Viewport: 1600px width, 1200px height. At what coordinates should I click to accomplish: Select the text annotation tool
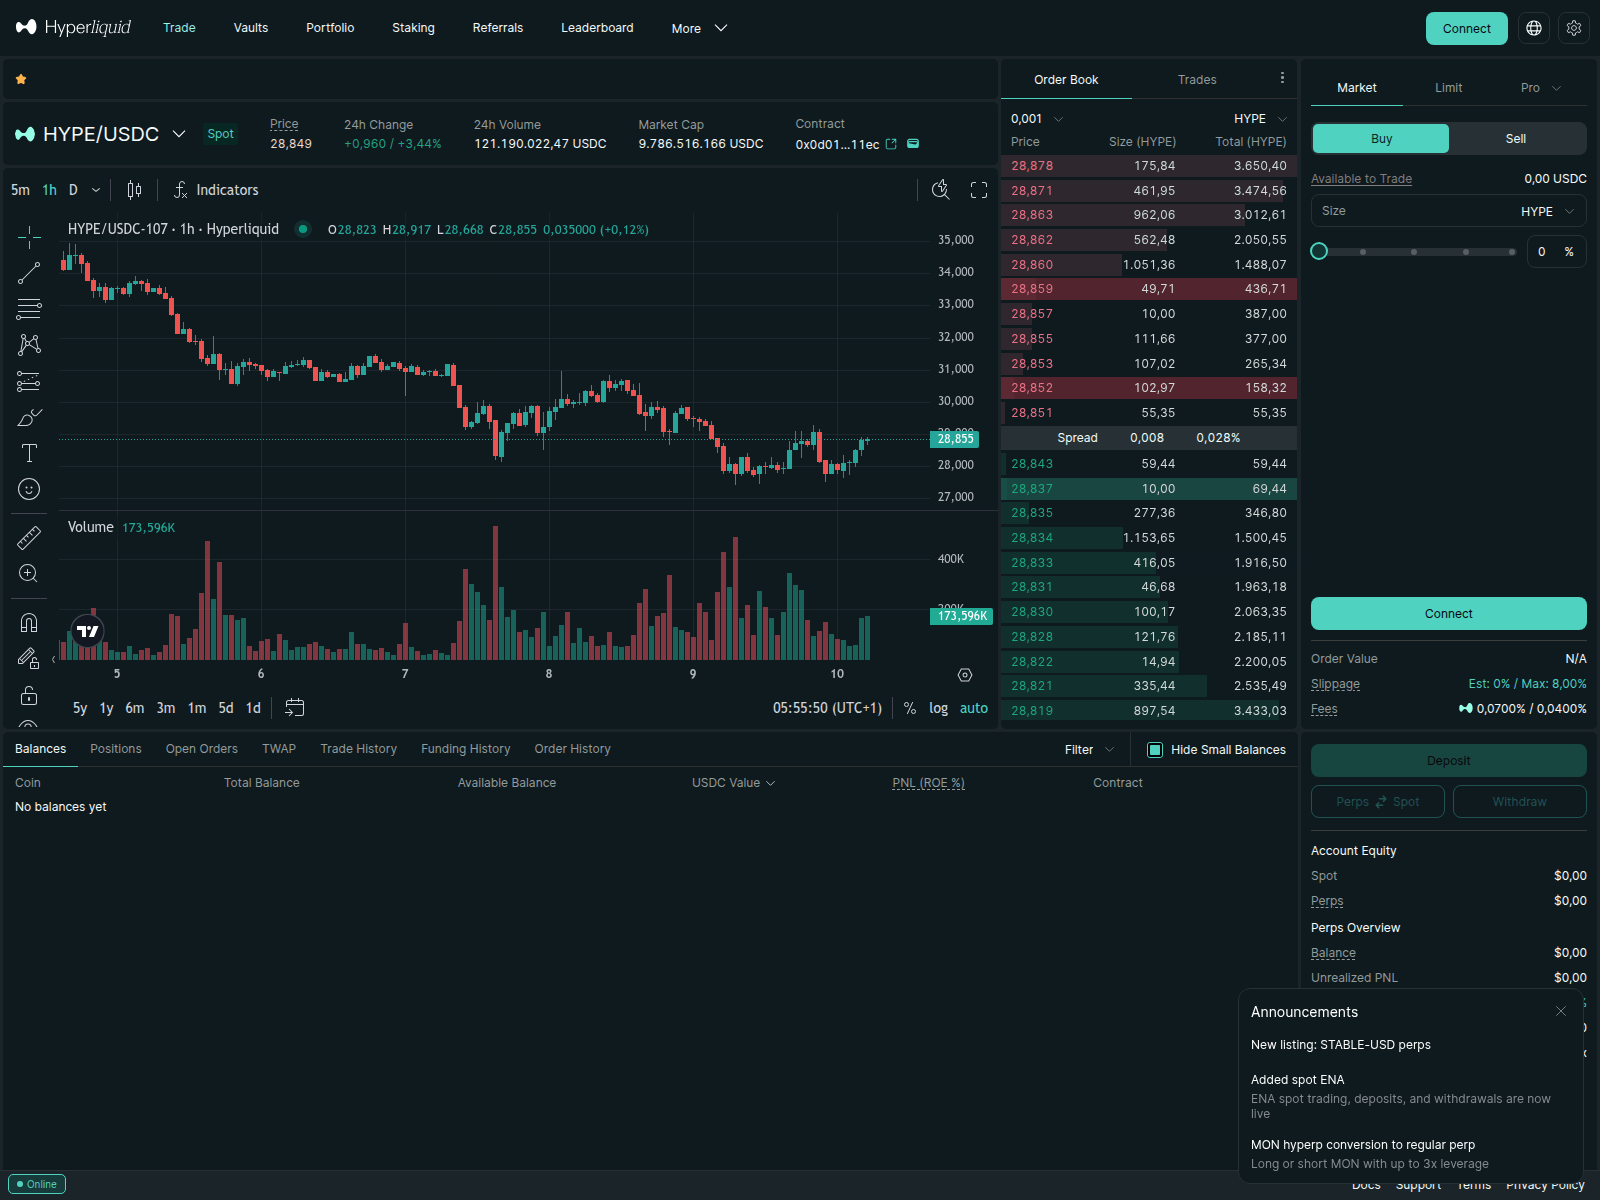pyautogui.click(x=29, y=453)
